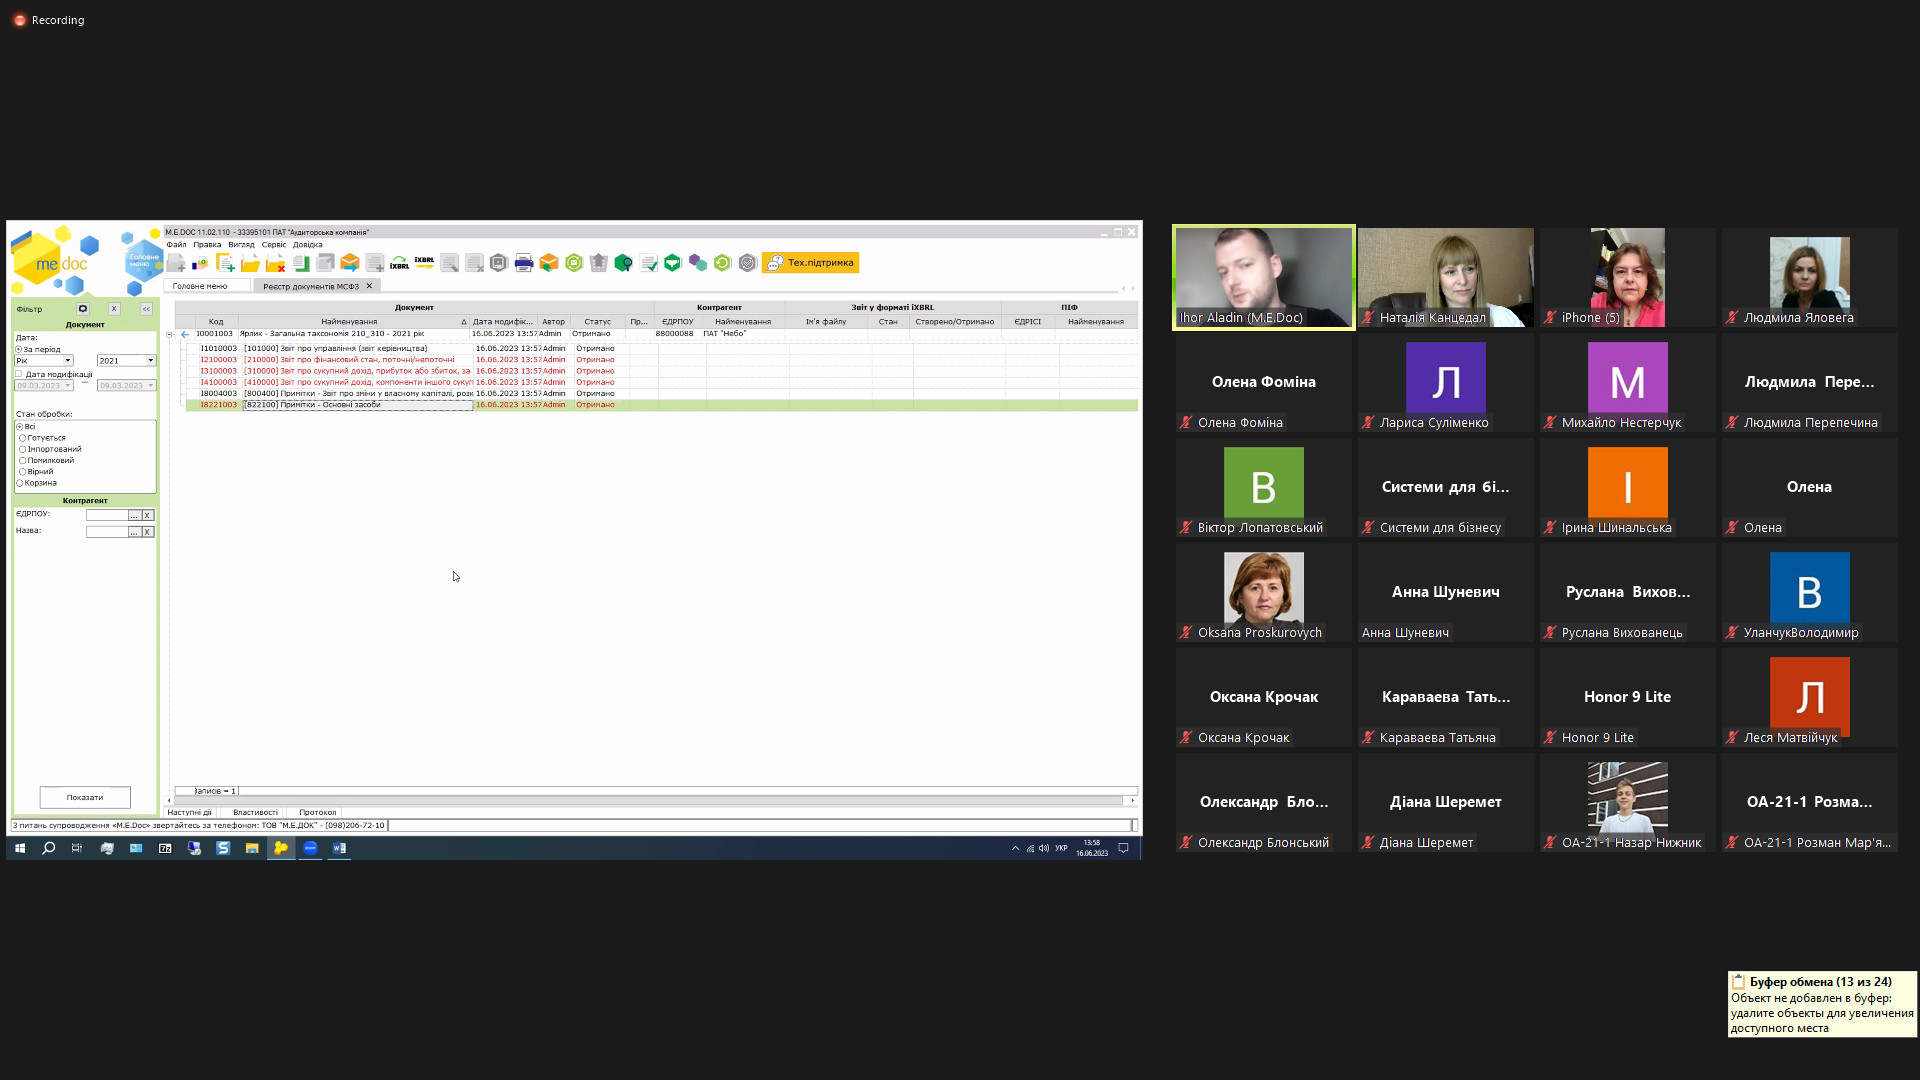Select the Вірний radio option

(22, 472)
